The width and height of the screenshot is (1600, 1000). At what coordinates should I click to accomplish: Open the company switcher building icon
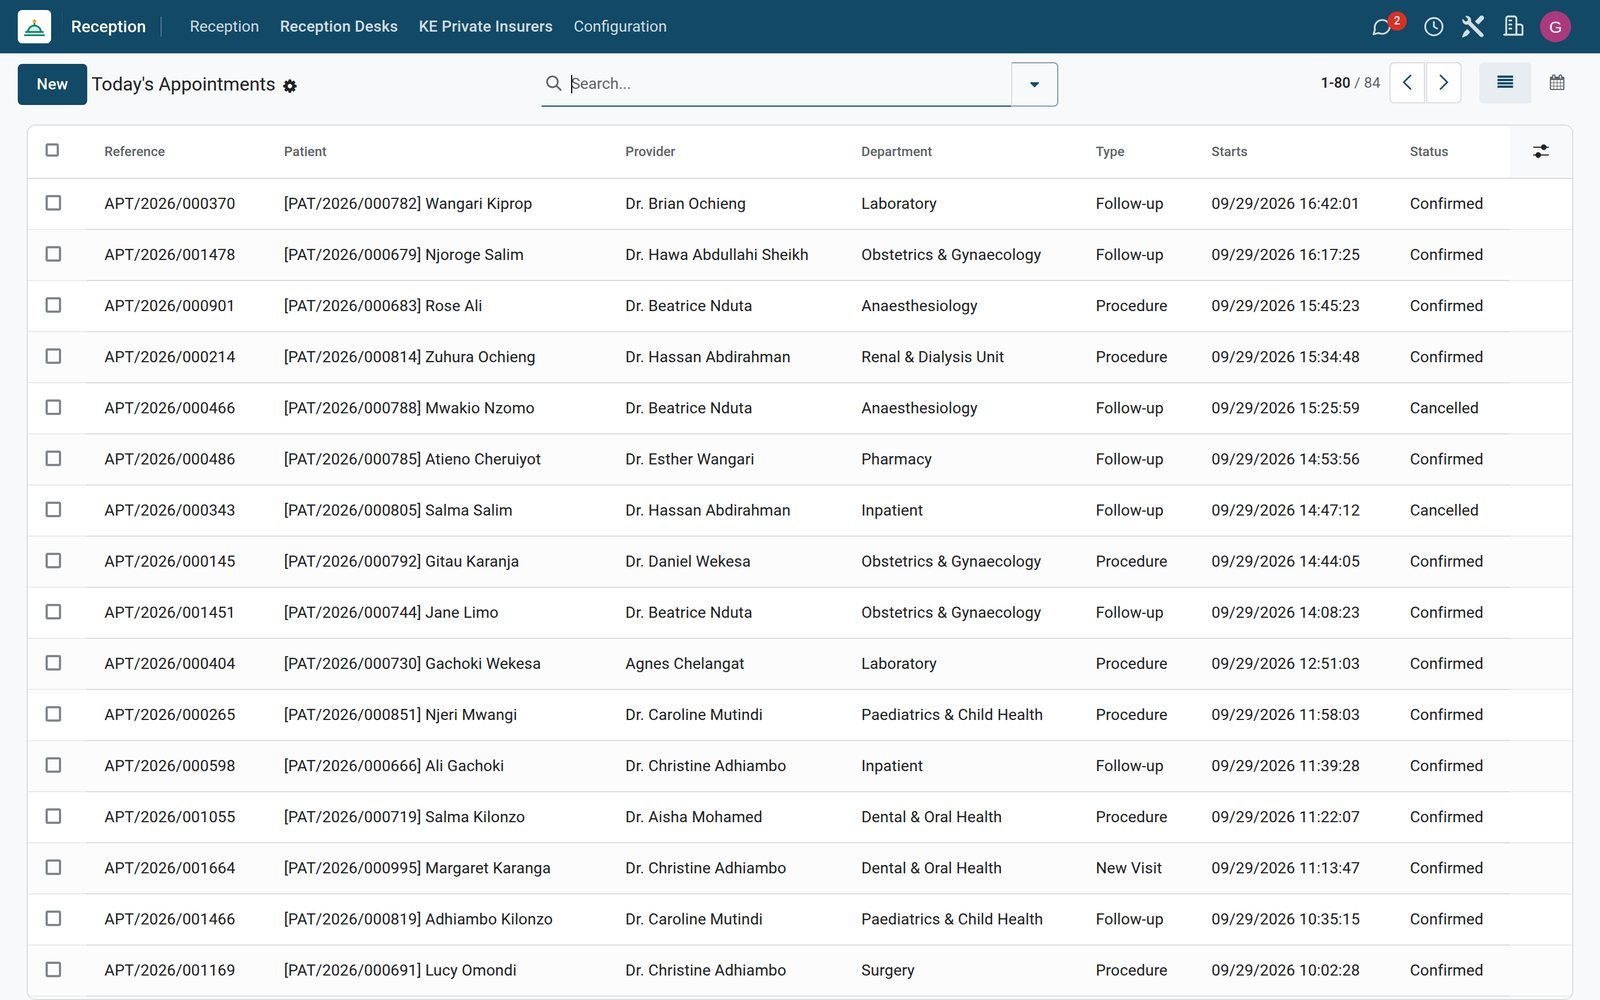tap(1513, 27)
